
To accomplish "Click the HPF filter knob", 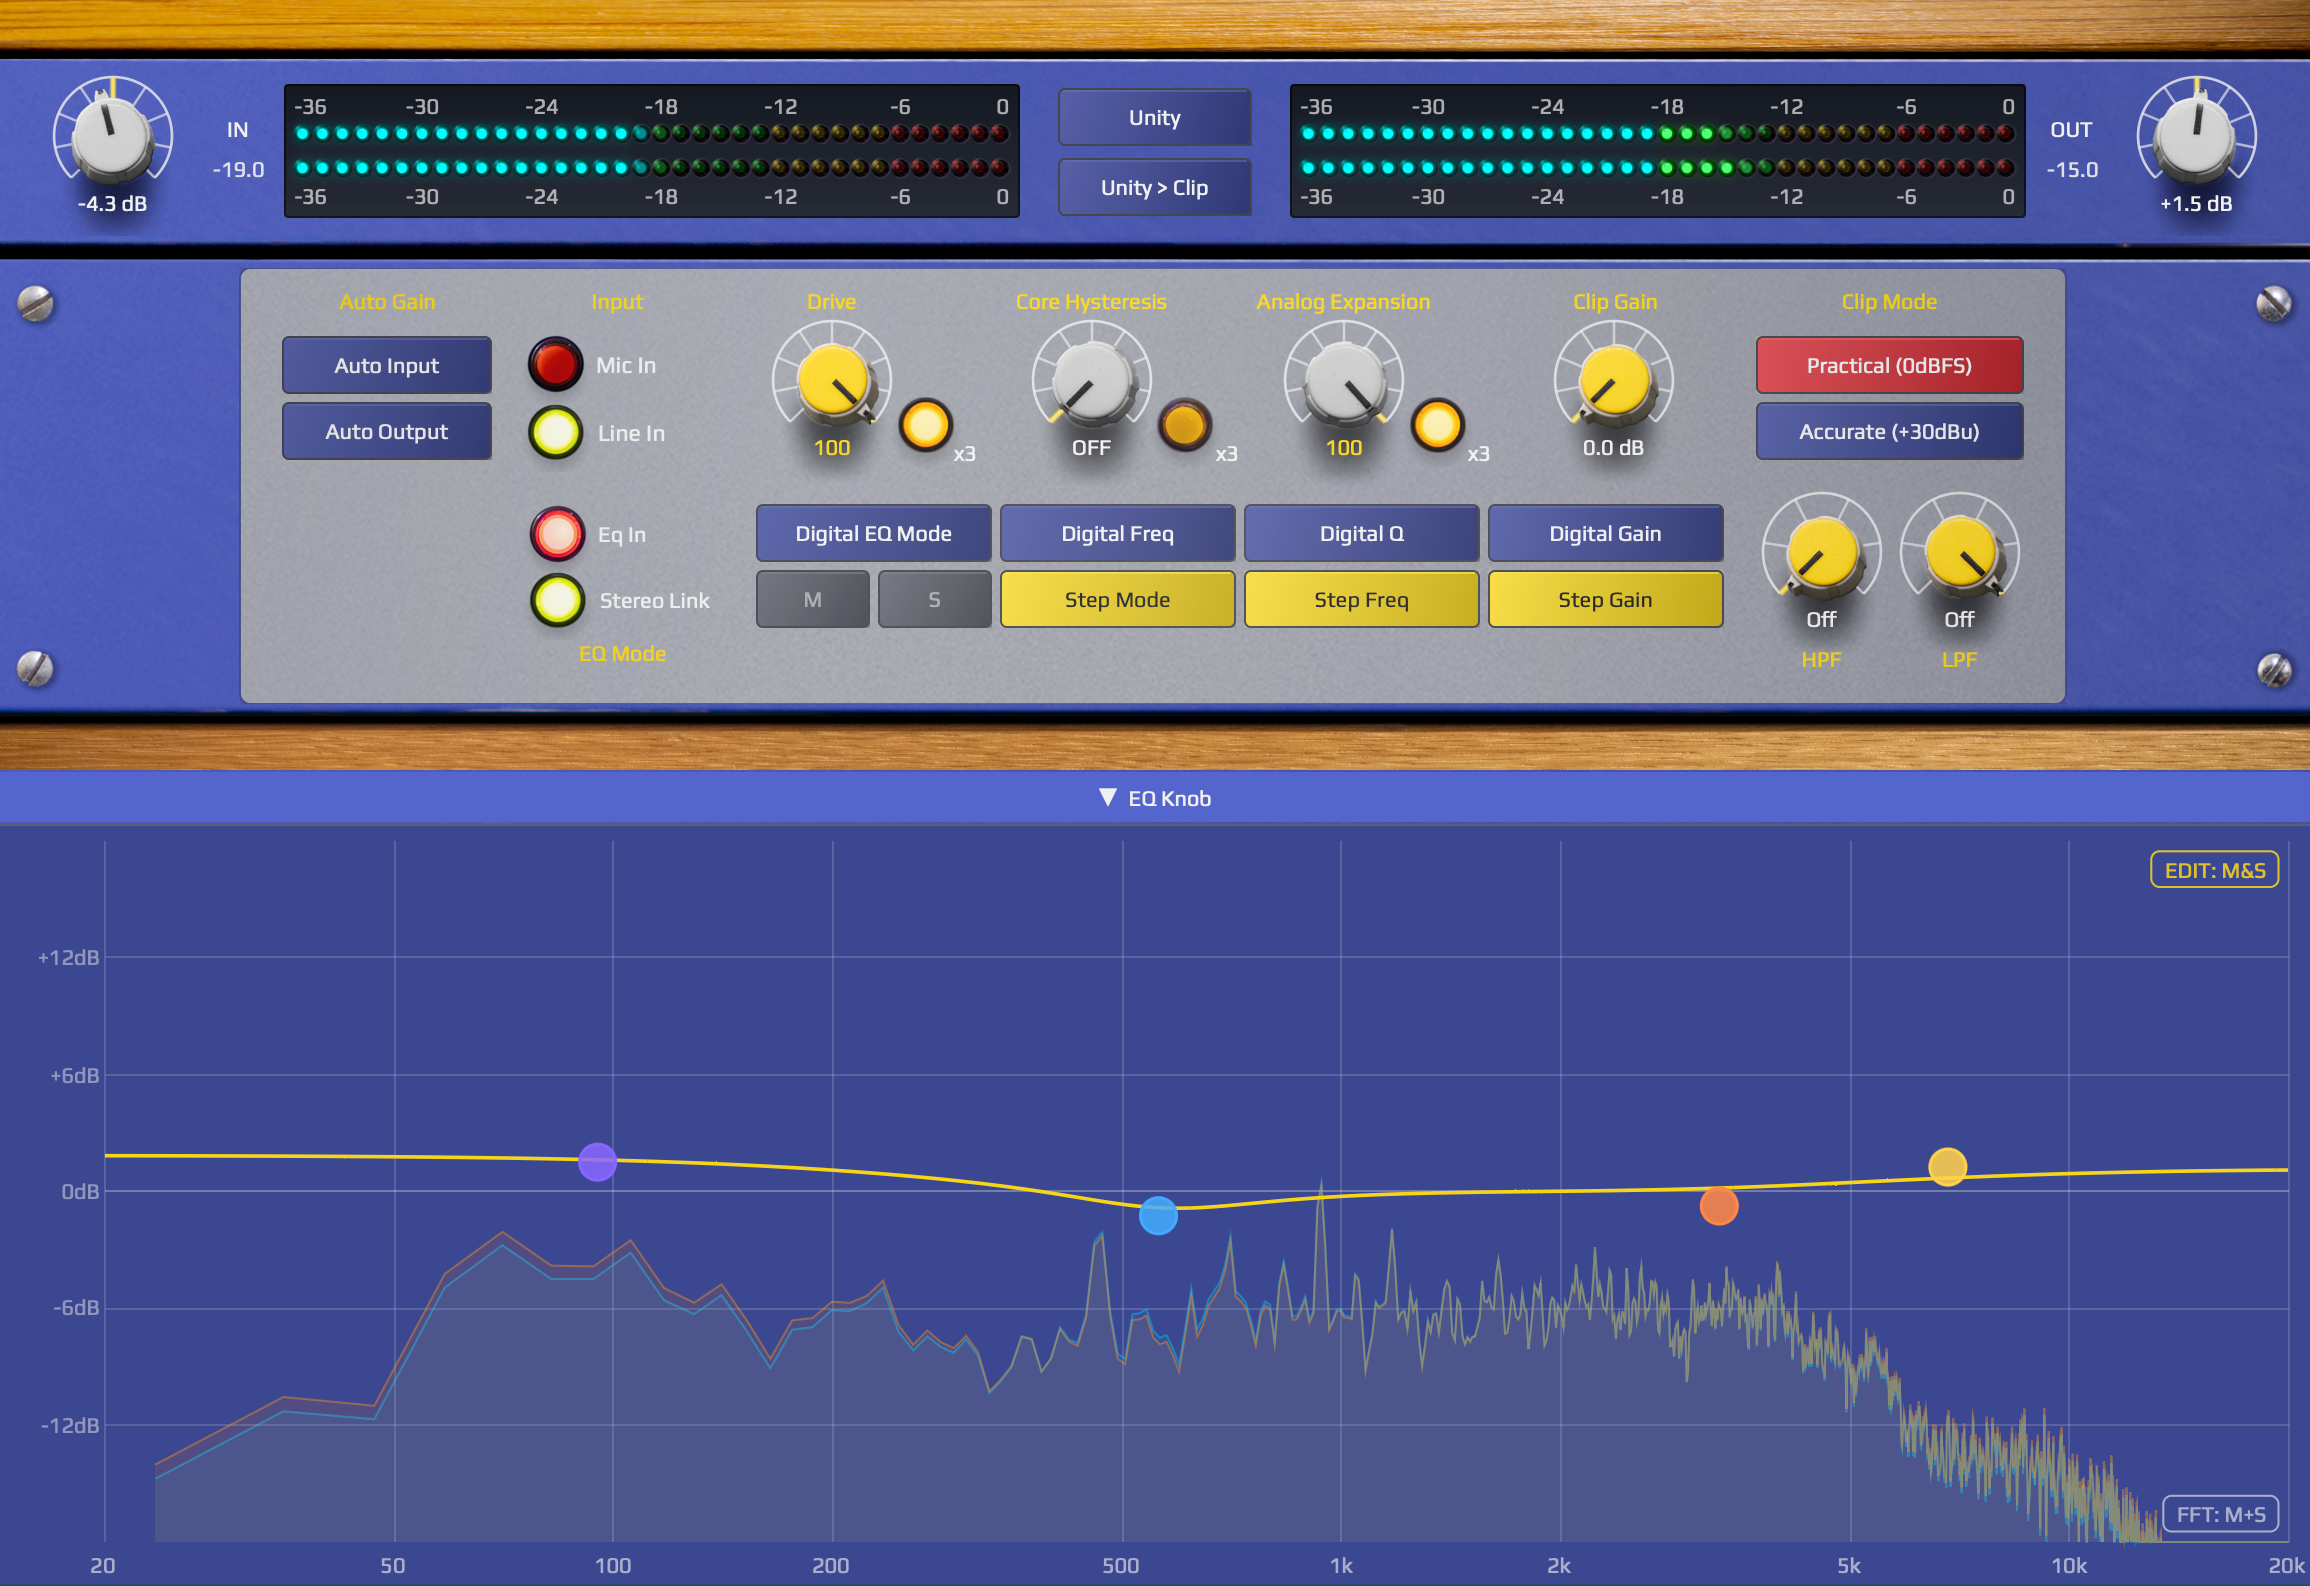I will pos(1821,552).
